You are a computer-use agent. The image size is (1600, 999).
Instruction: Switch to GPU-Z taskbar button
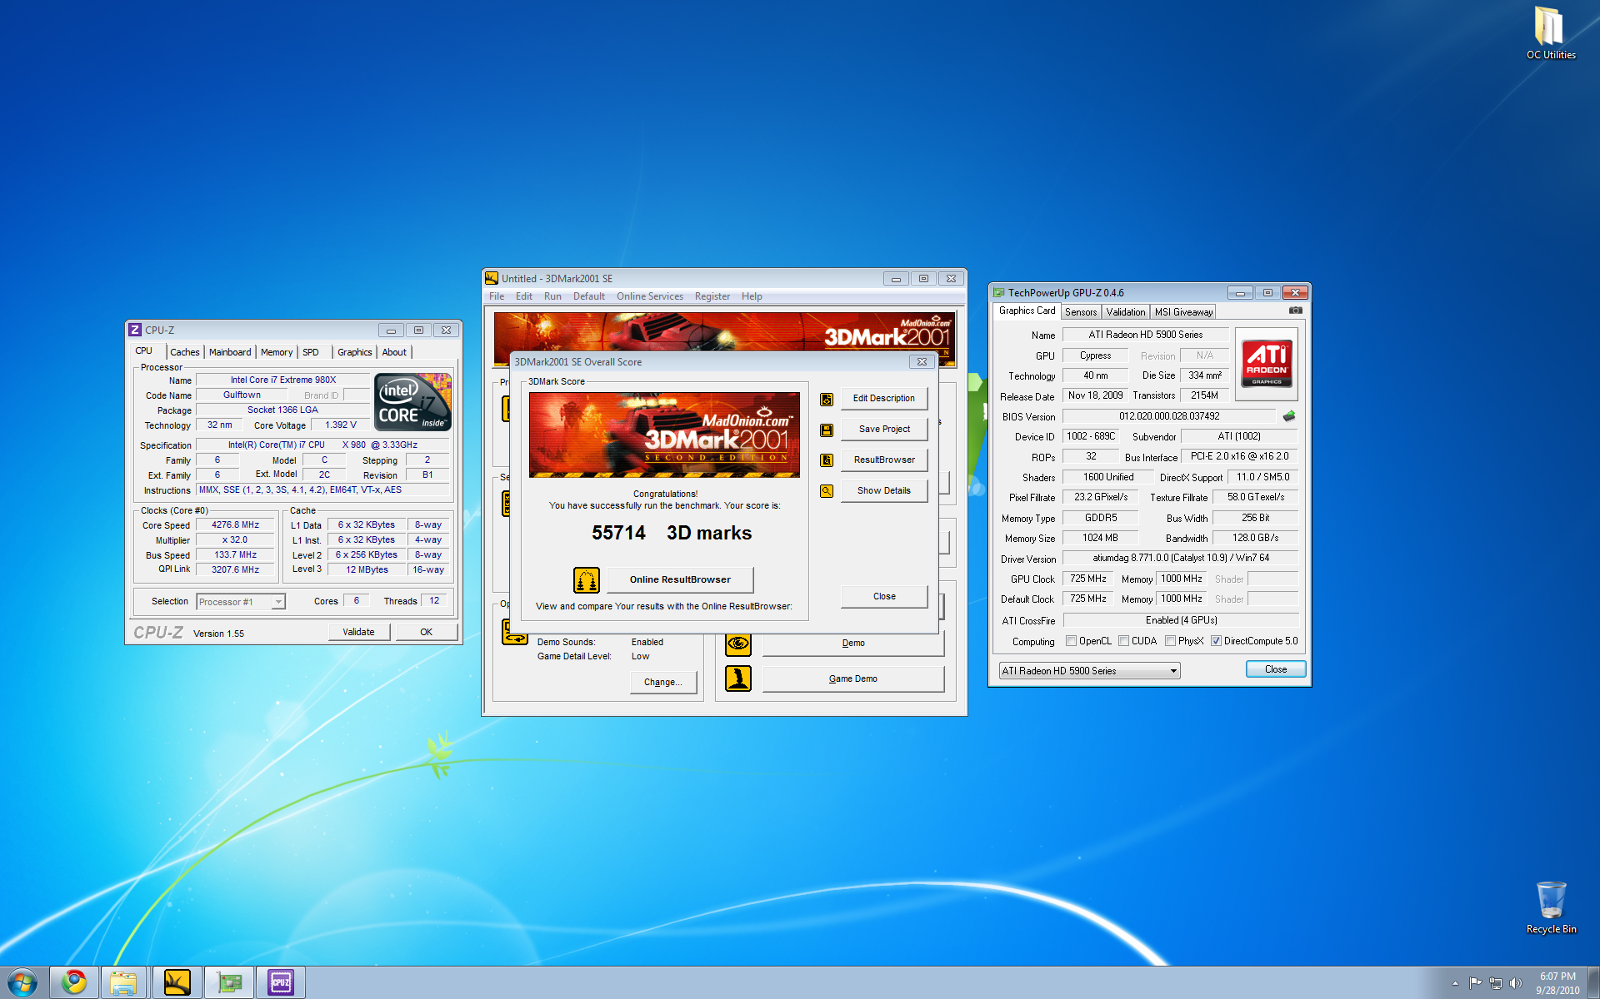[x=229, y=982]
